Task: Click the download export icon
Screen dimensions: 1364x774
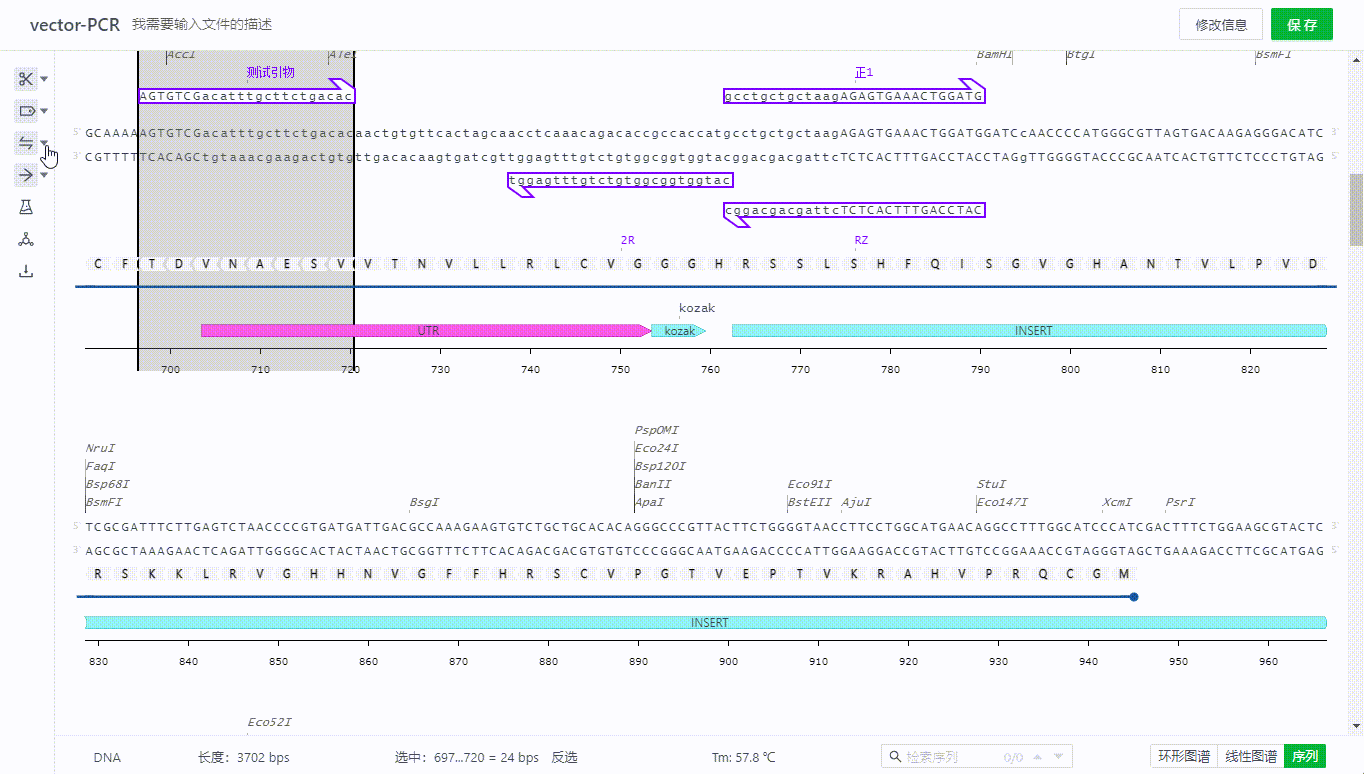Action: 26,271
